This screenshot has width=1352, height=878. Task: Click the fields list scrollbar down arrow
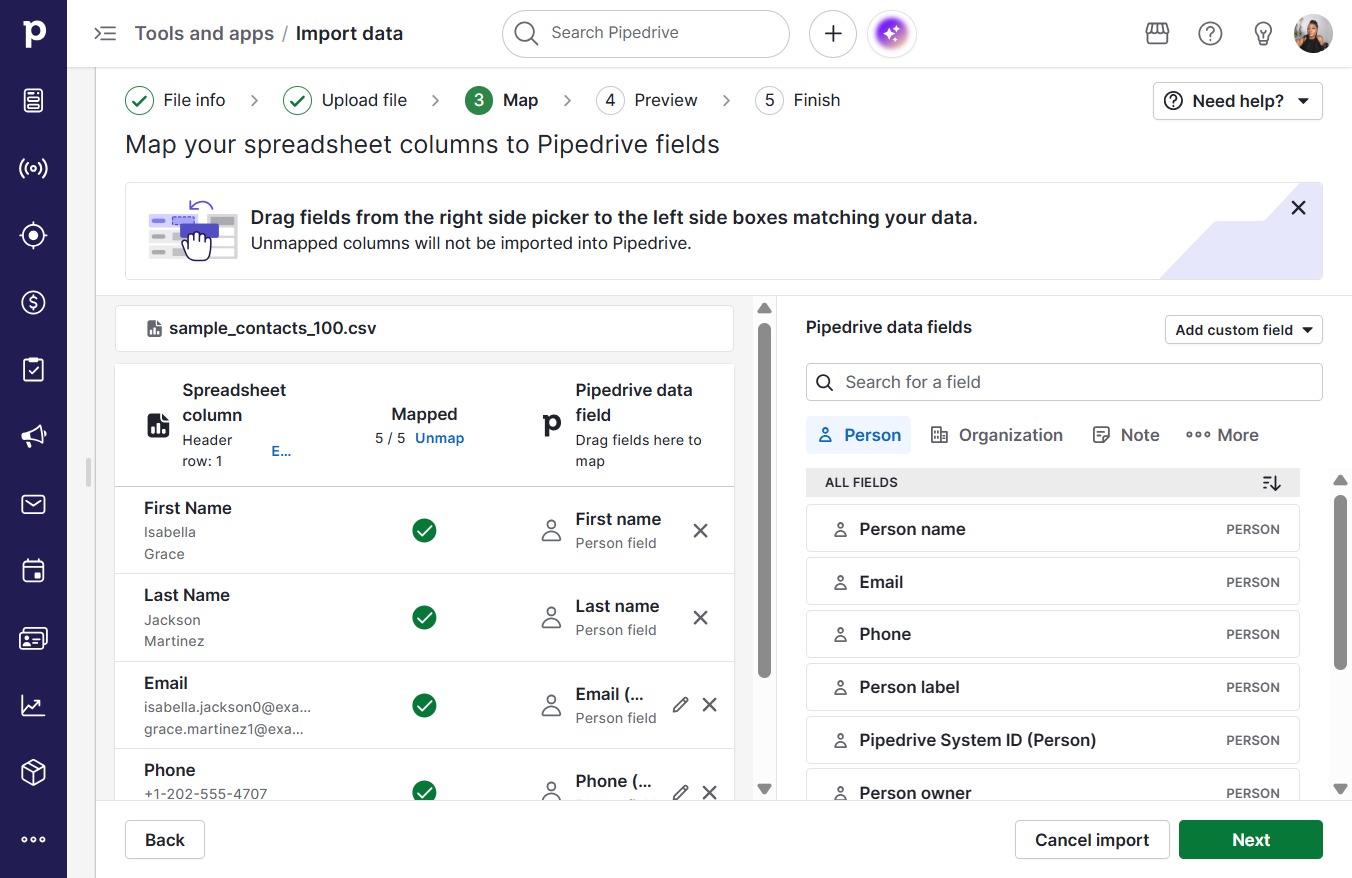tap(1341, 789)
